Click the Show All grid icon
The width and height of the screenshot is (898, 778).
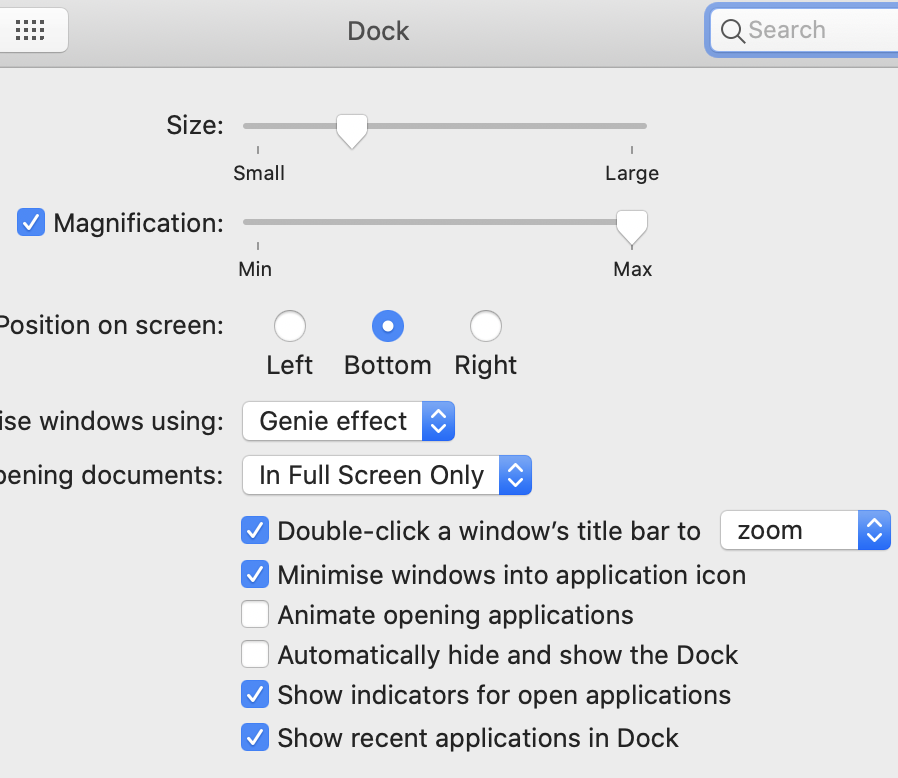coord(31,30)
